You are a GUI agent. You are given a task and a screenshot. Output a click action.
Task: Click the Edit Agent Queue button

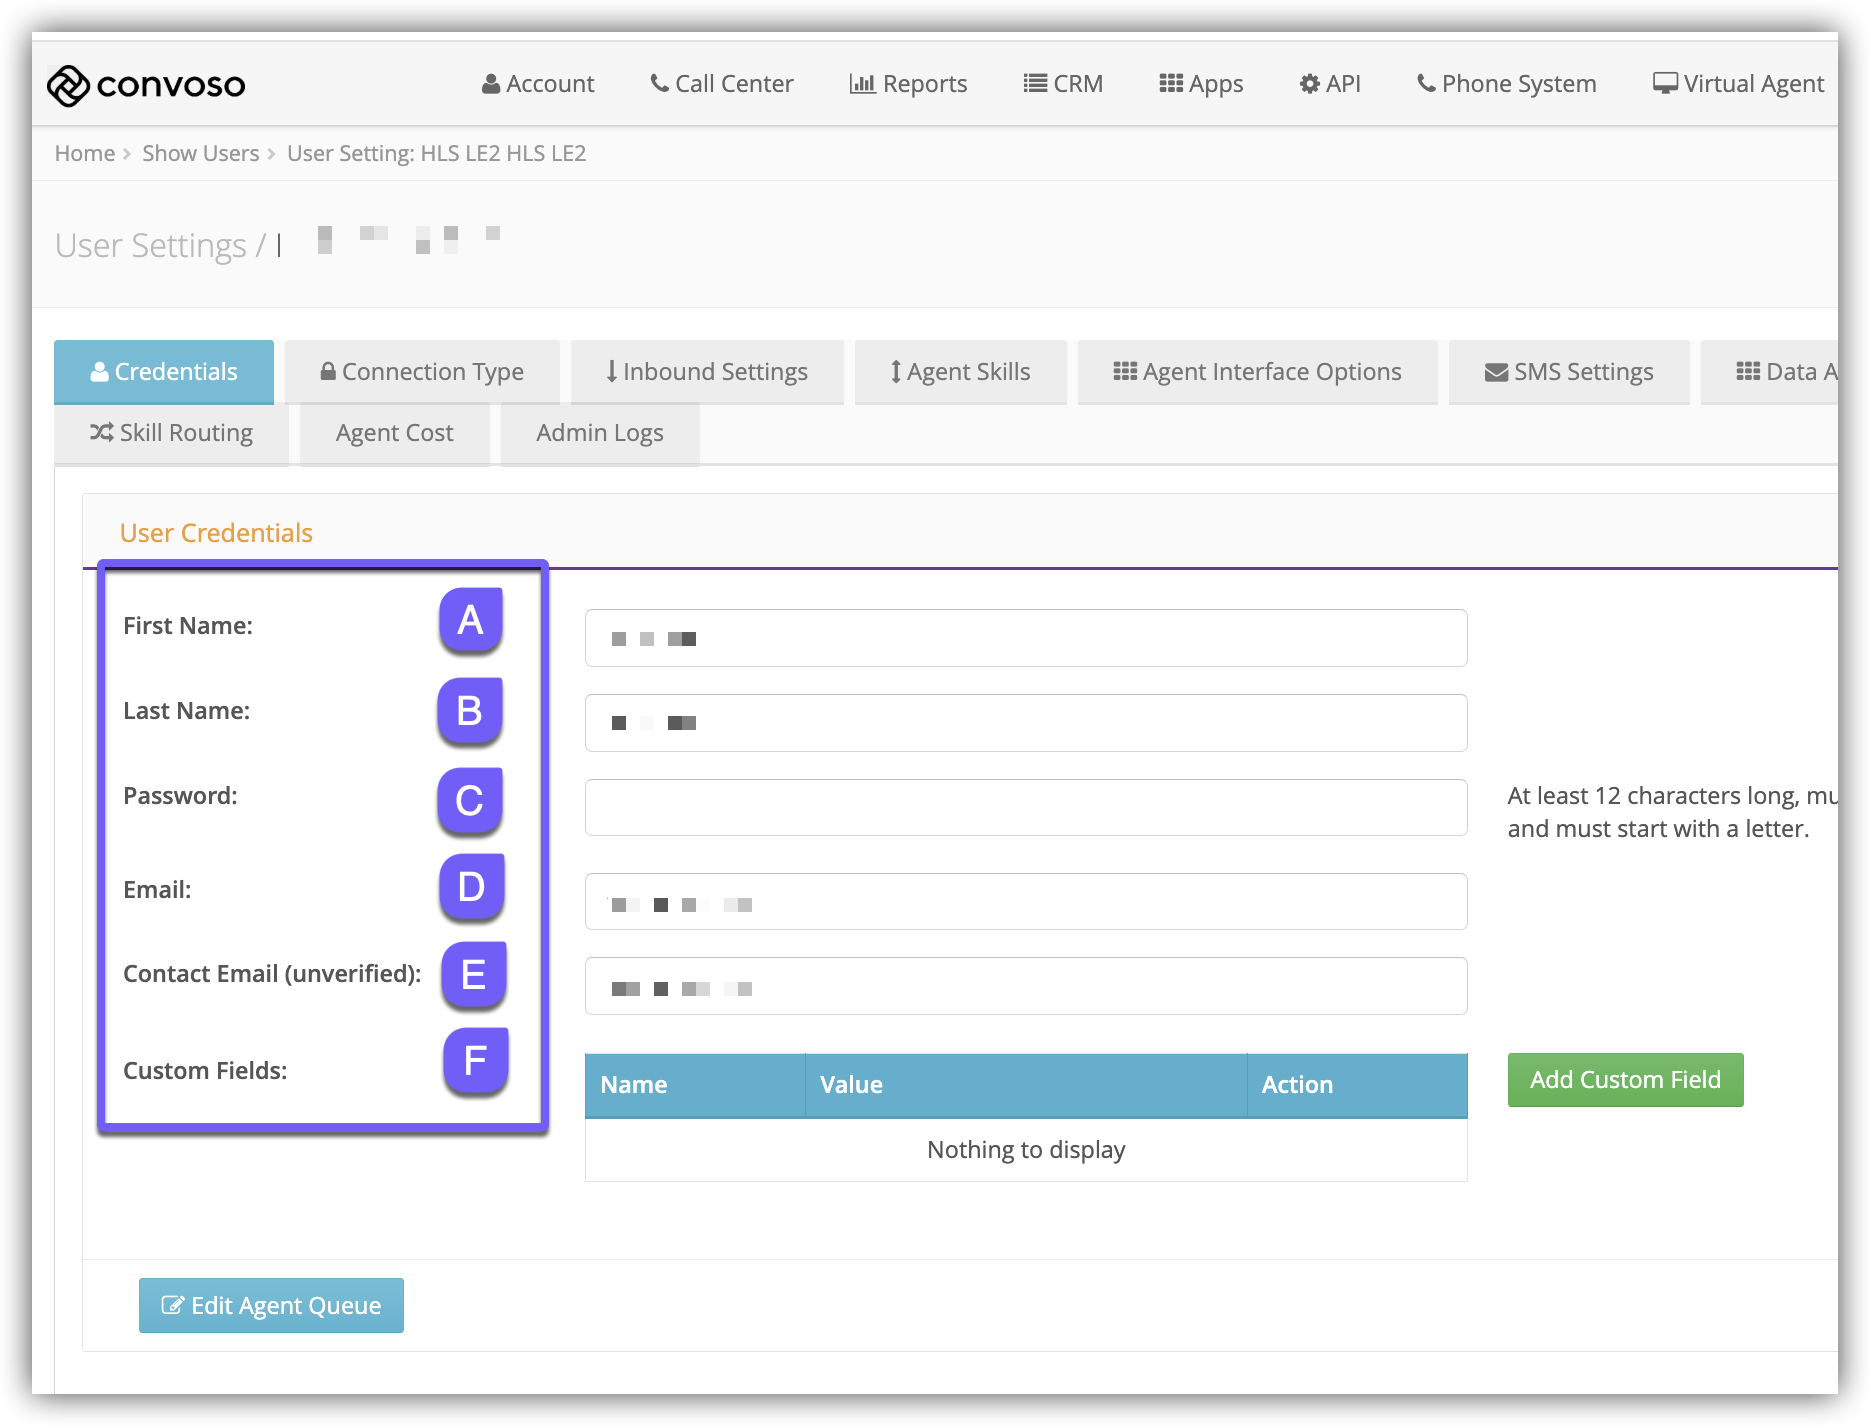click(x=271, y=1305)
